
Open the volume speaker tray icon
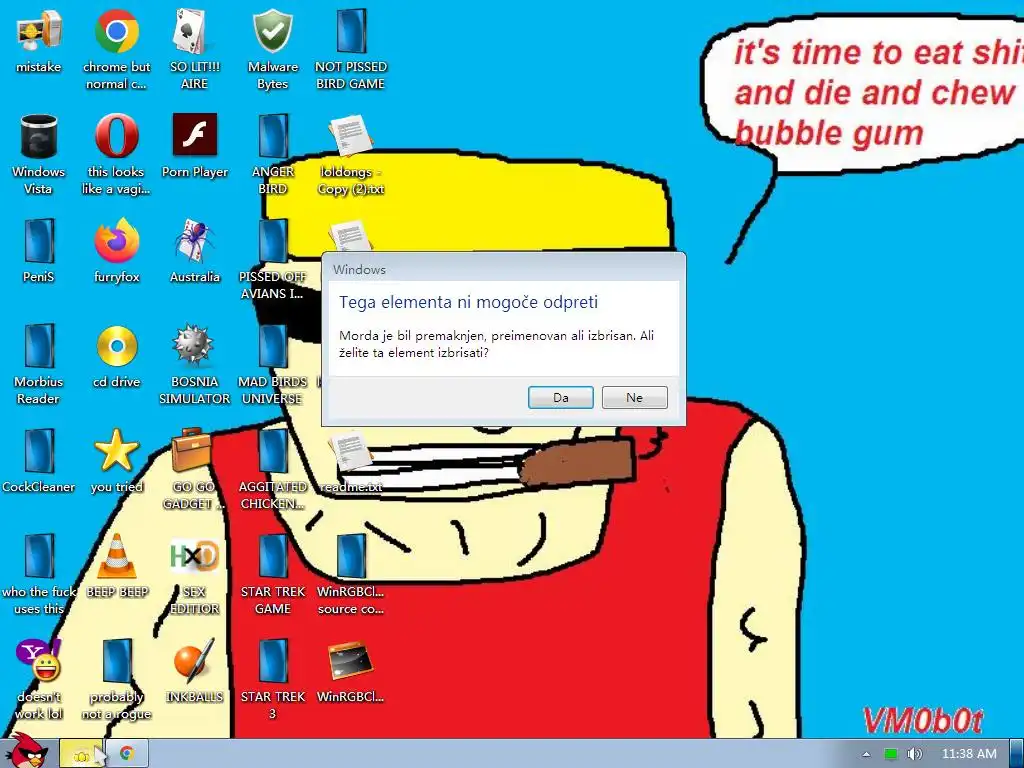[x=914, y=754]
